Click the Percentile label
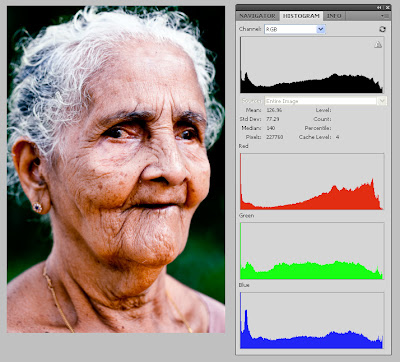400x362 pixels. coord(318,128)
